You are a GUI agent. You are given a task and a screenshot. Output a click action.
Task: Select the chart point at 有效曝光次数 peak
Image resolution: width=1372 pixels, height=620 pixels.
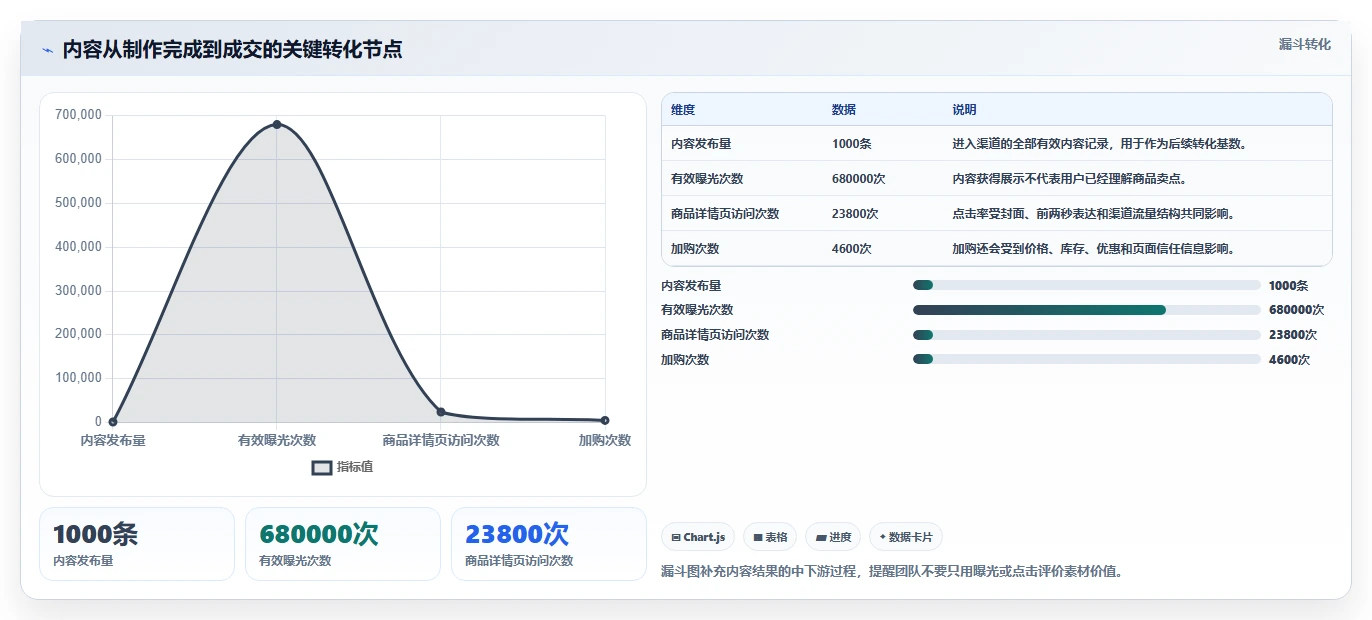pyautogui.click(x=277, y=124)
